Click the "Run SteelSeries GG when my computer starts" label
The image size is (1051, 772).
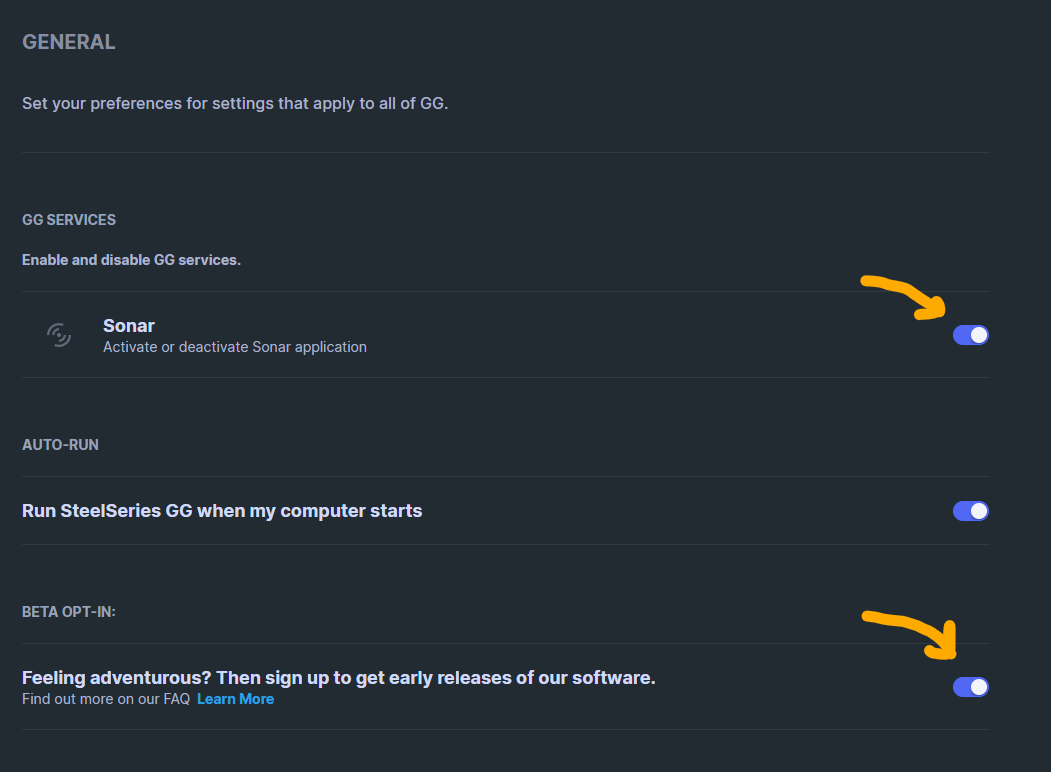pos(222,511)
